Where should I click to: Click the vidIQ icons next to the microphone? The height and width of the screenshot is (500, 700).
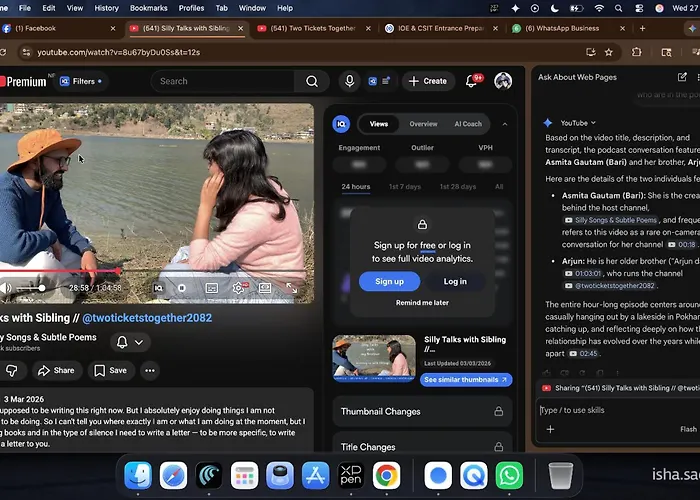click(x=379, y=81)
